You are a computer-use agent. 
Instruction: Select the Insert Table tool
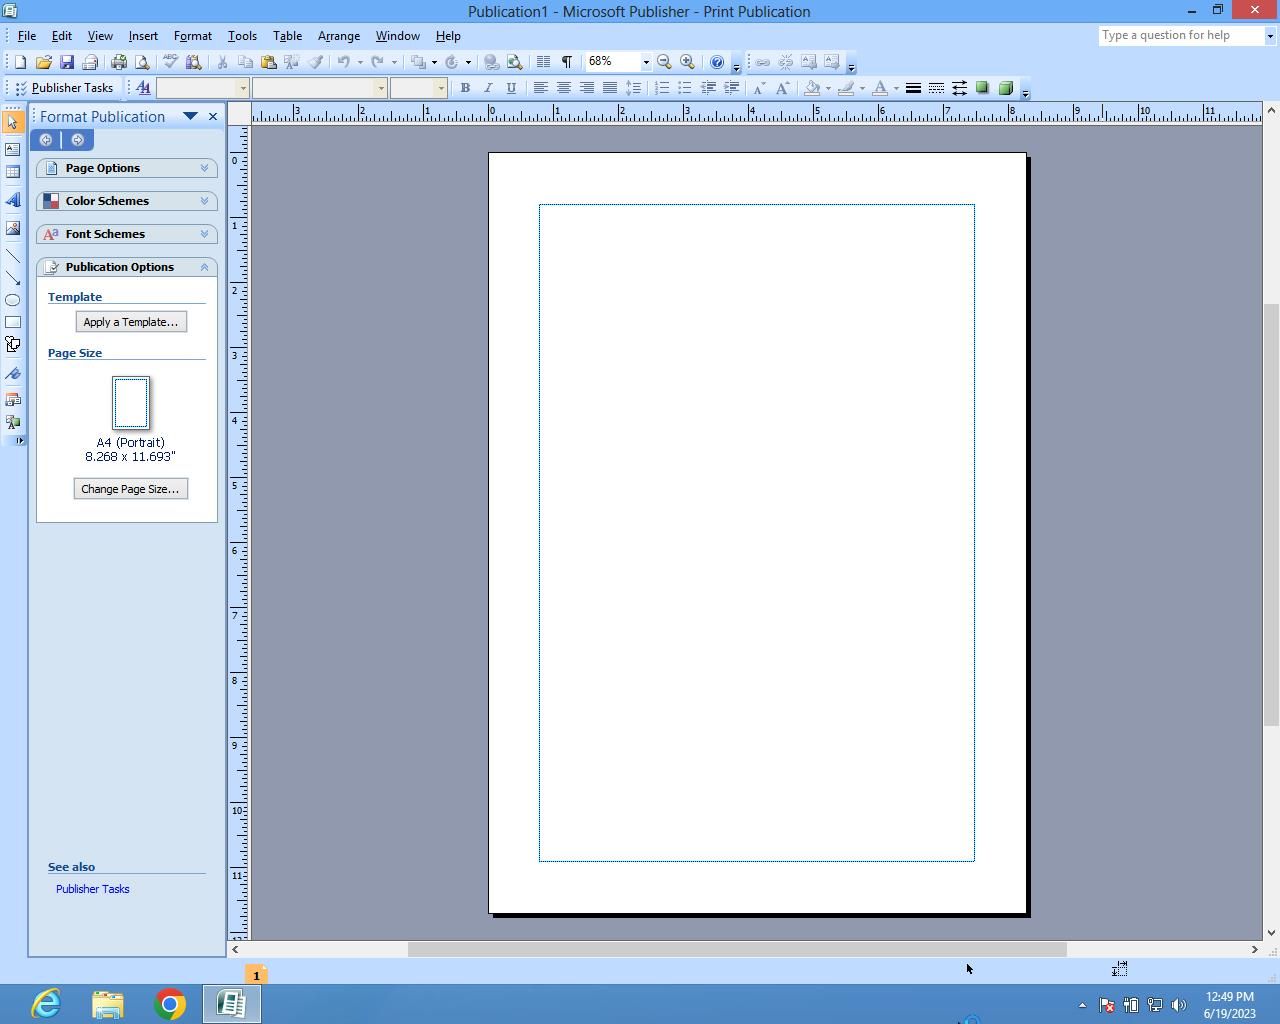[x=13, y=172]
